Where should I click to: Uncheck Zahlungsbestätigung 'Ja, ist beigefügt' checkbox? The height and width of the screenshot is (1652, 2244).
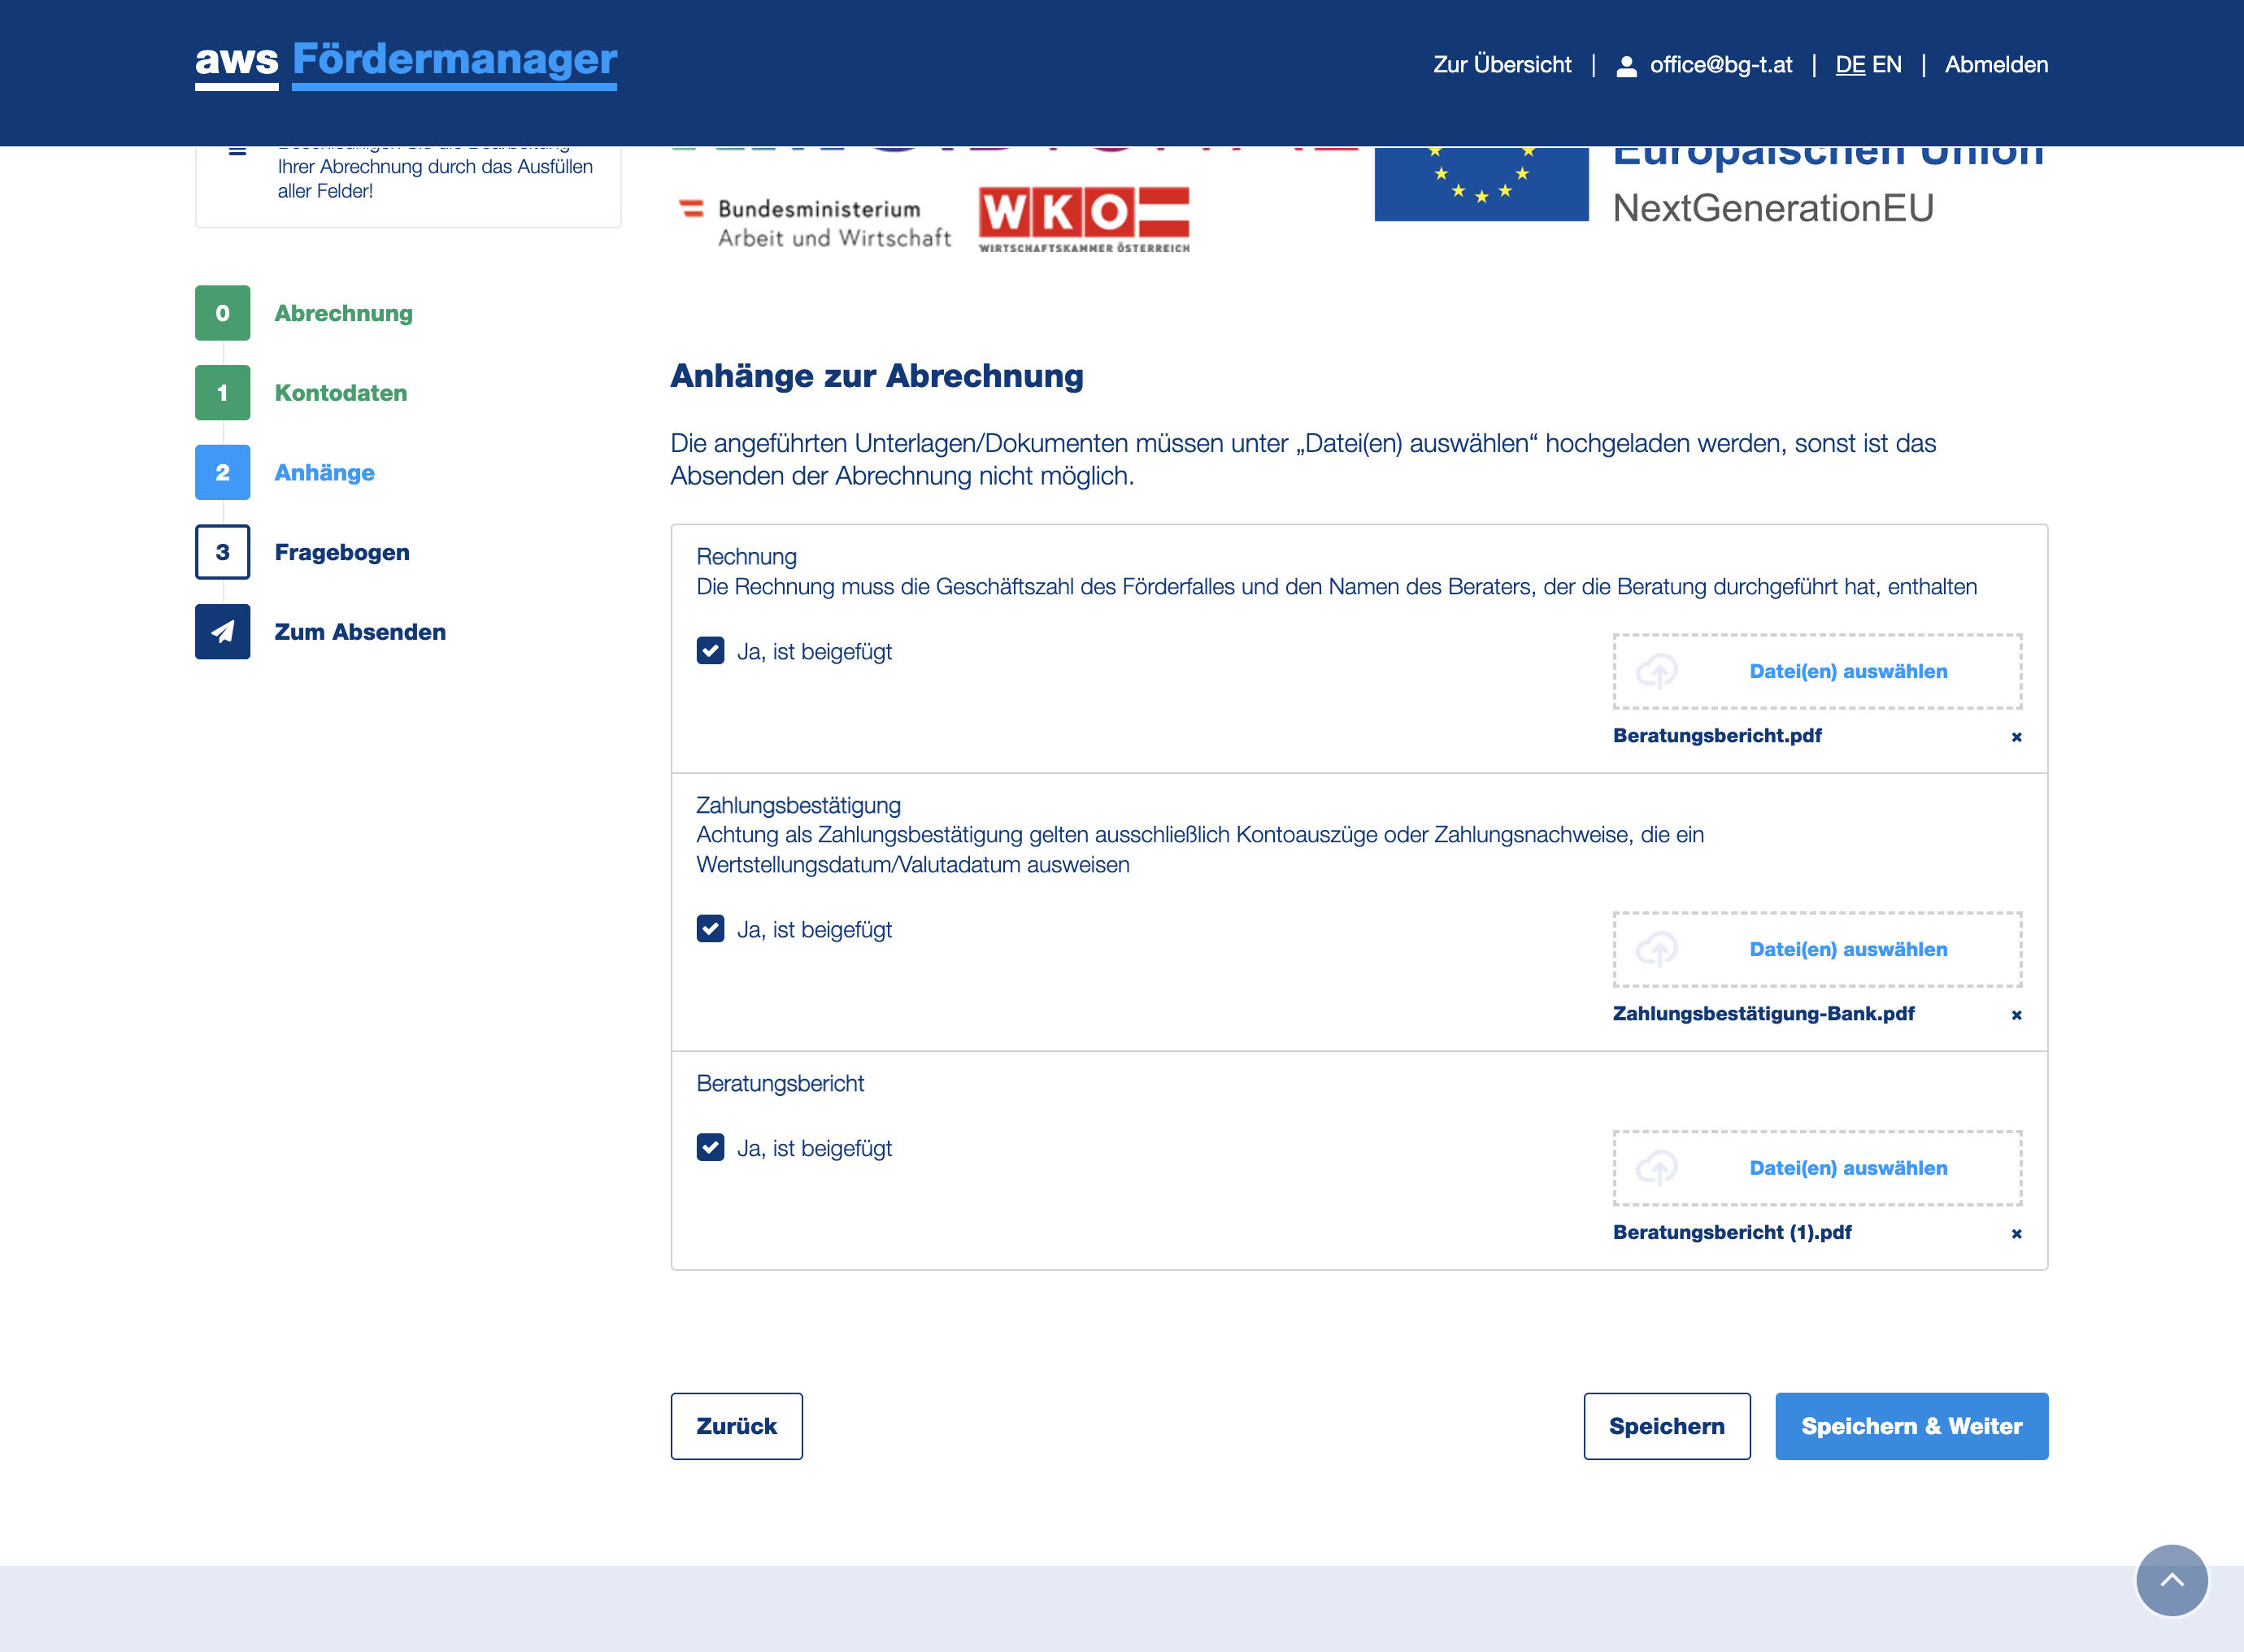(x=710, y=929)
